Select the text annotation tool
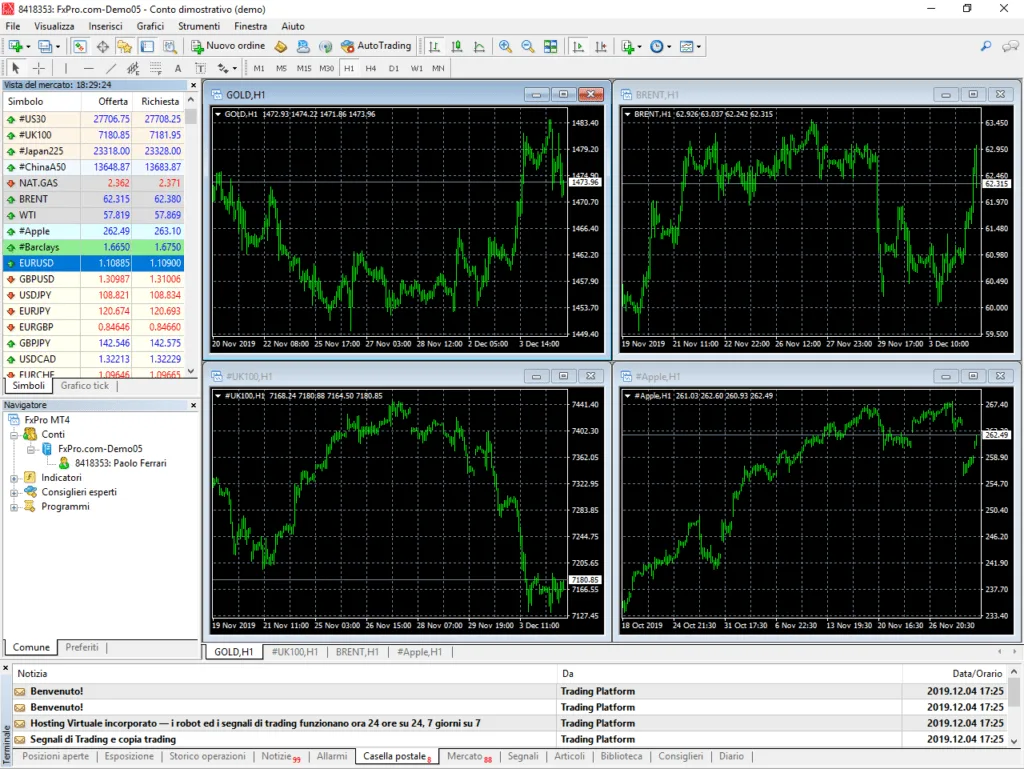The image size is (1024, 769). [x=178, y=68]
